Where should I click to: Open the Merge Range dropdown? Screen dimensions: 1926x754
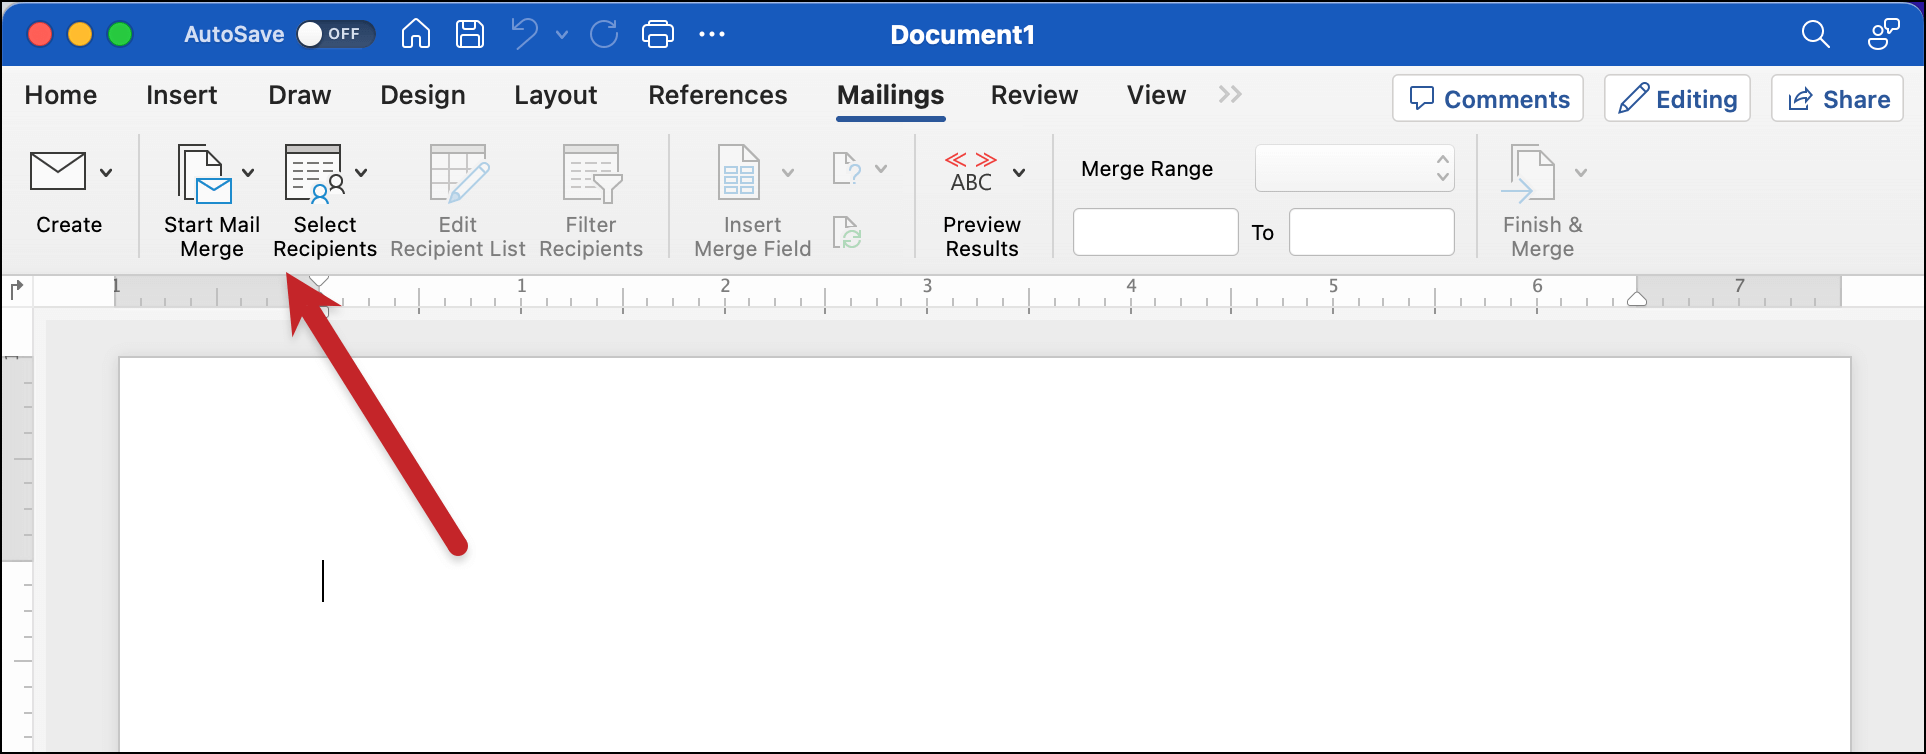coord(1354,169)
